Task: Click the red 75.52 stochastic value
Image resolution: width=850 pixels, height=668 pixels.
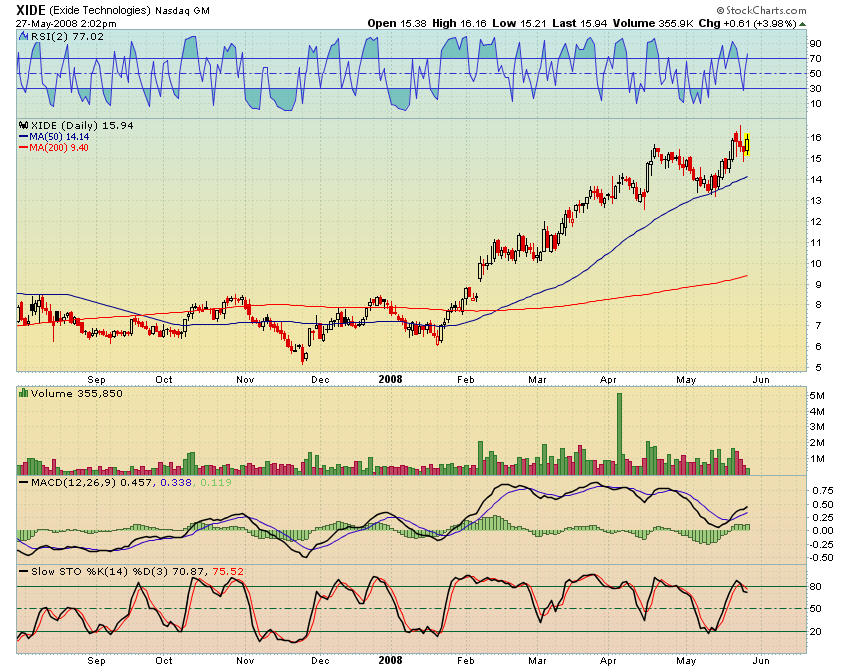Action: (x=228, y=571)
